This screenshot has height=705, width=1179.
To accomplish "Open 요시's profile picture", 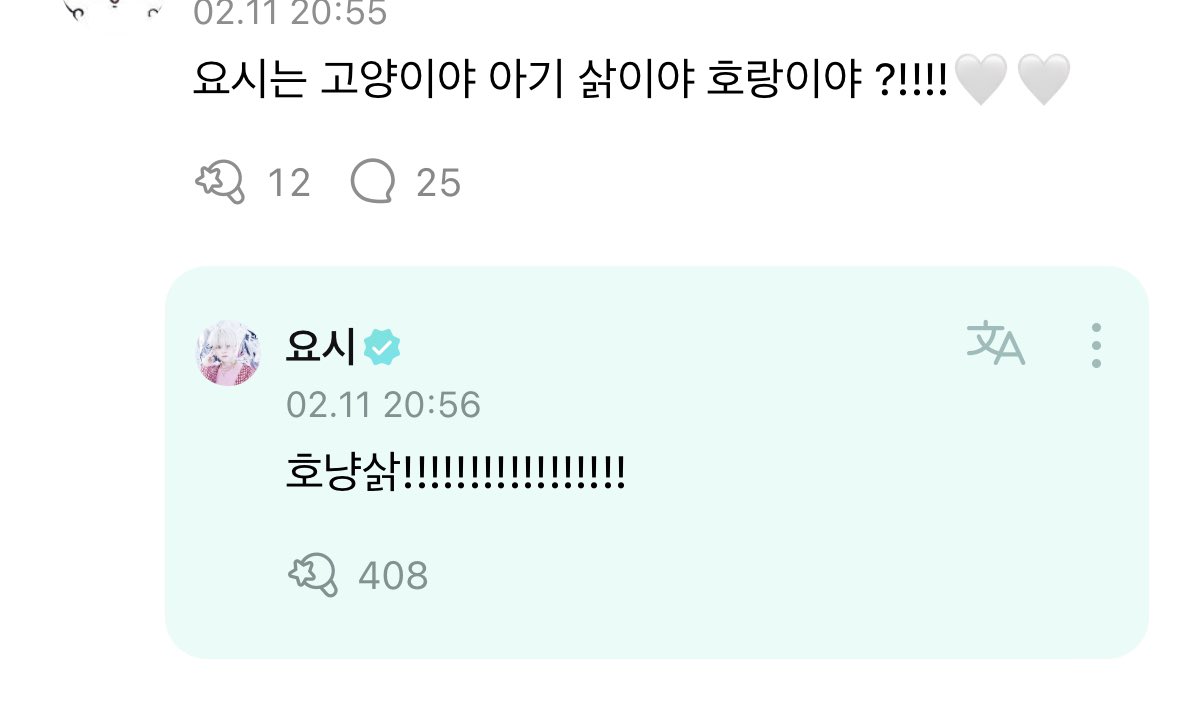I will point(229,353).
